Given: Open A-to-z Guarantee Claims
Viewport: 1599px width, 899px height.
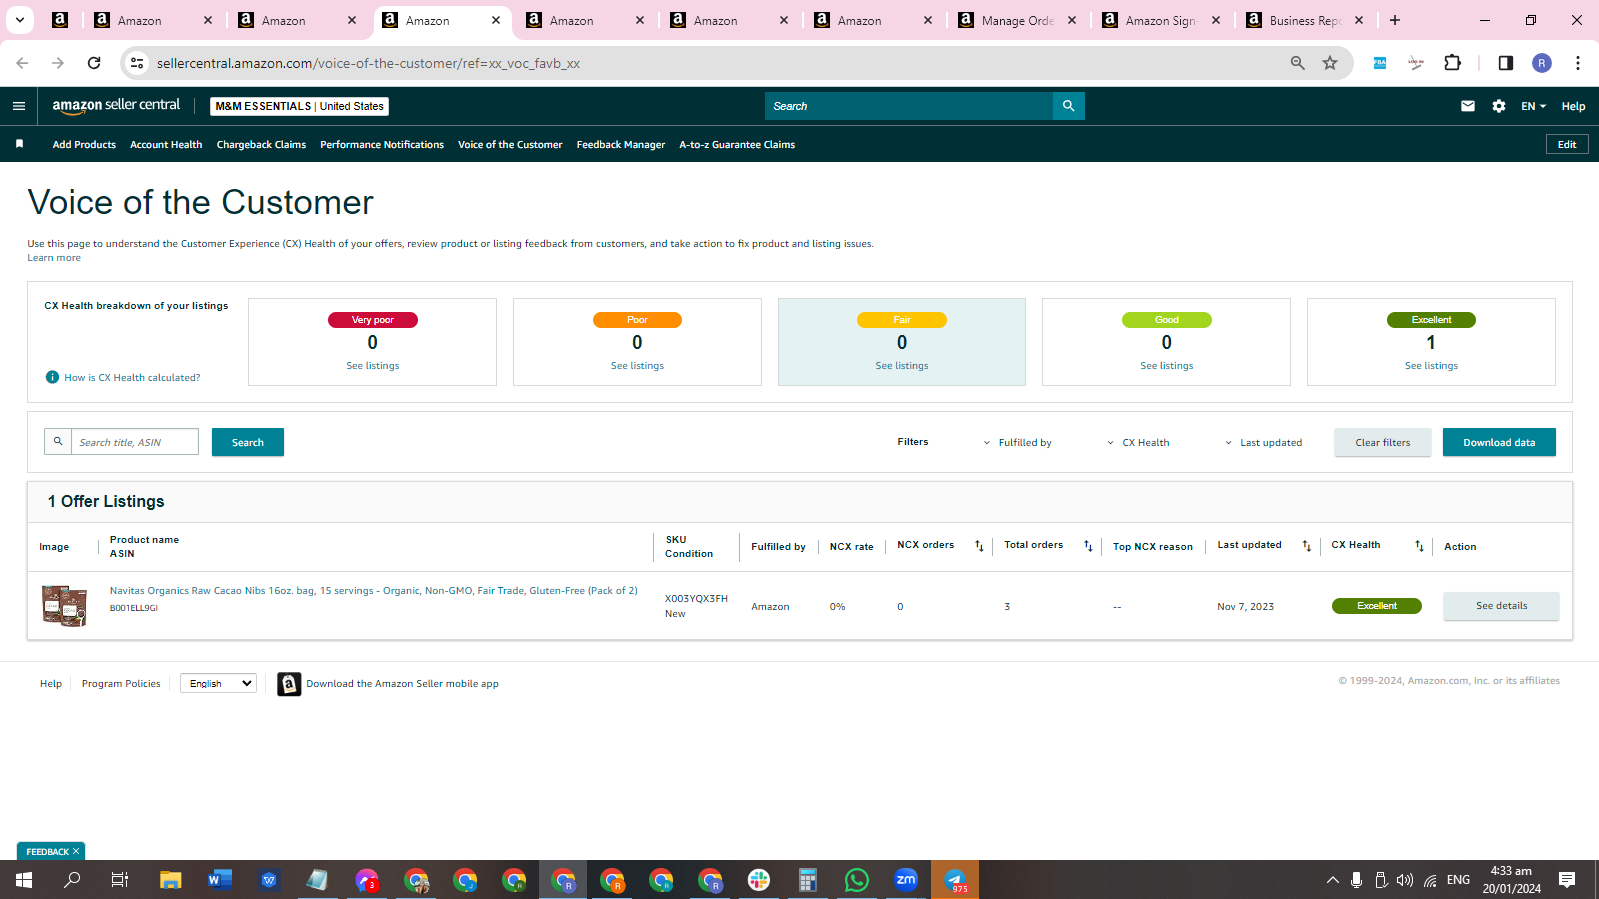Looking at the screenshot, I should point(737,145).
